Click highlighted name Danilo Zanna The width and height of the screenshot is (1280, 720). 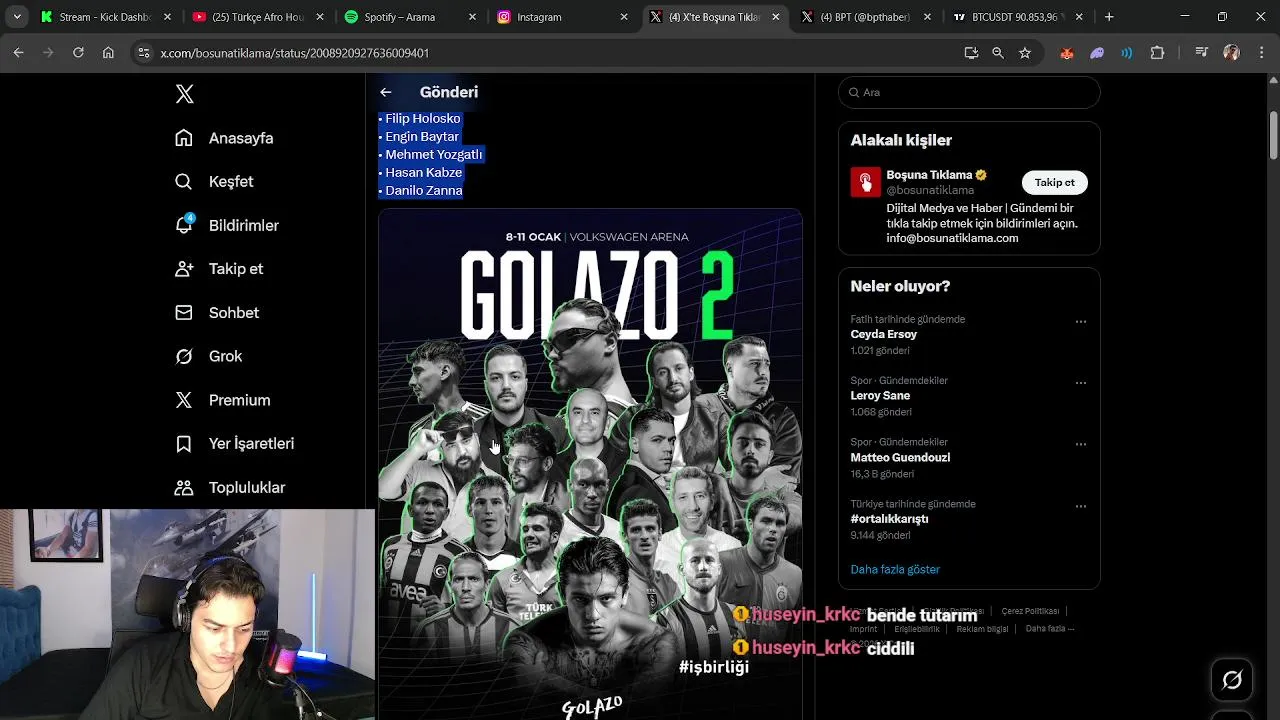[x=424, y=190]
